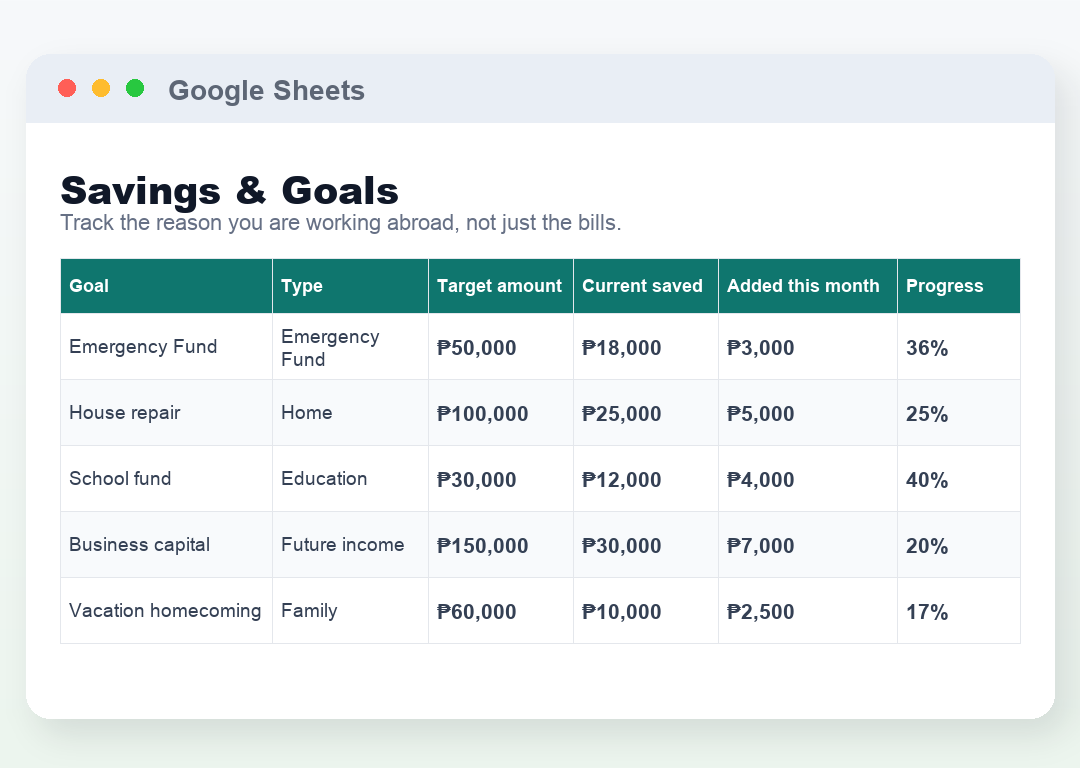Select the ₱12,000 current saved cell
The height and width of the screenshot is (768, 1080).
pos(646,479)
